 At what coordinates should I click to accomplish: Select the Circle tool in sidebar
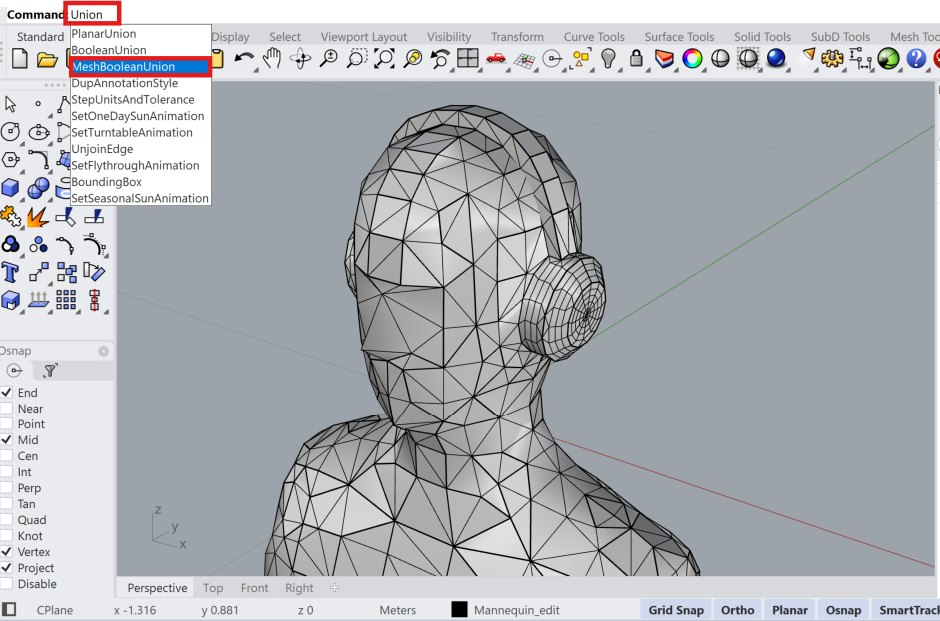[11, 131]
